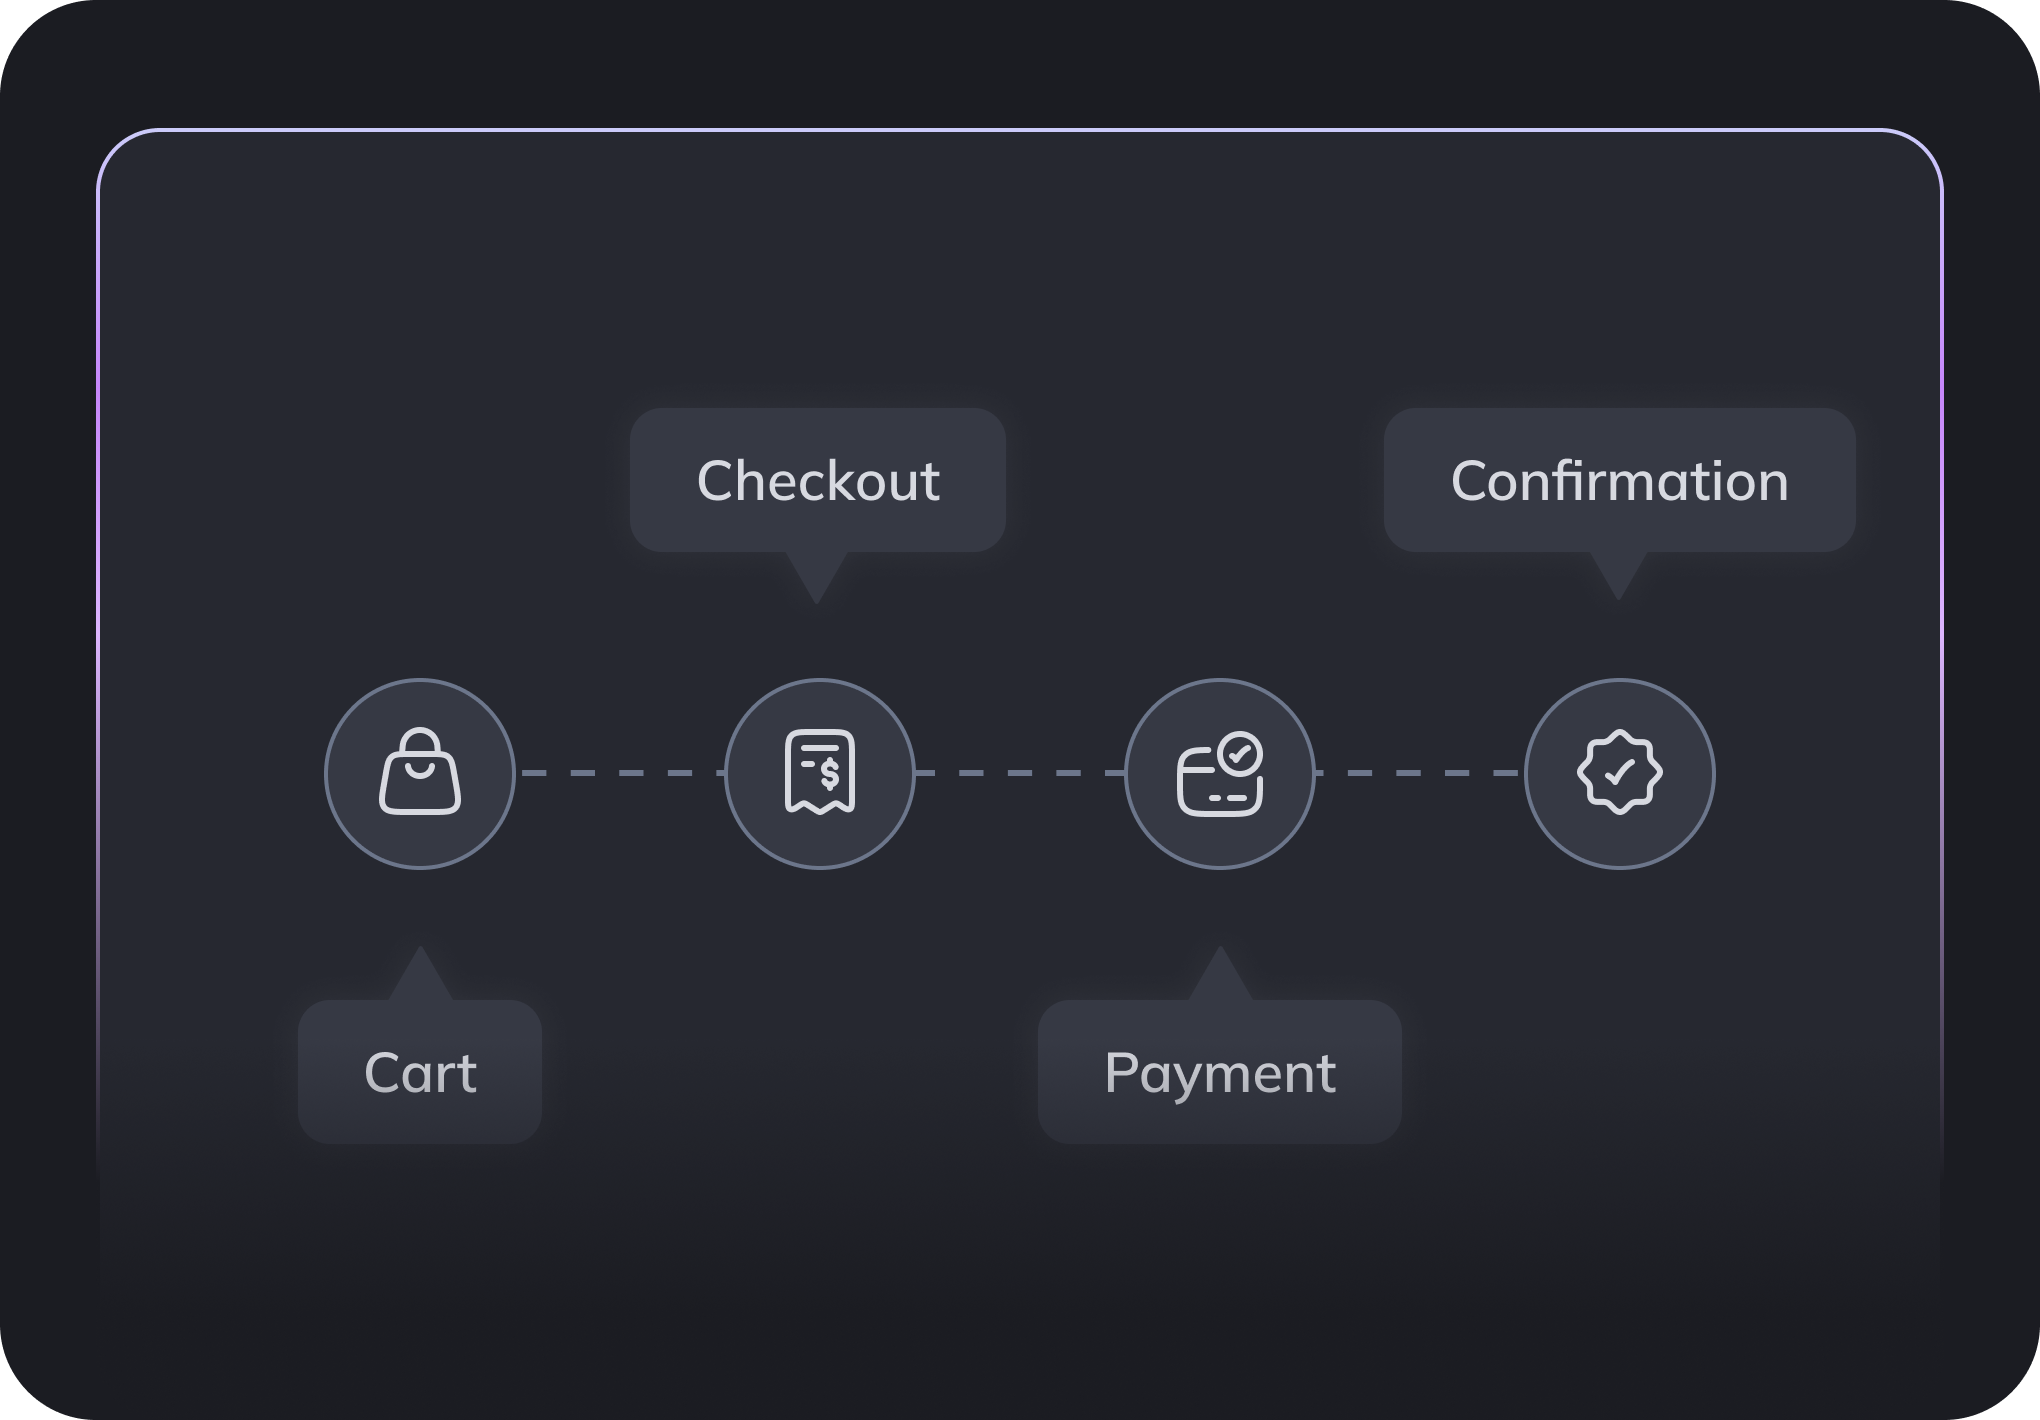The height and width of the screenshot is (1420, 2040).
Task: Click the pointer arrow above Payment bubble
Action: click(x=1220, y=973)
